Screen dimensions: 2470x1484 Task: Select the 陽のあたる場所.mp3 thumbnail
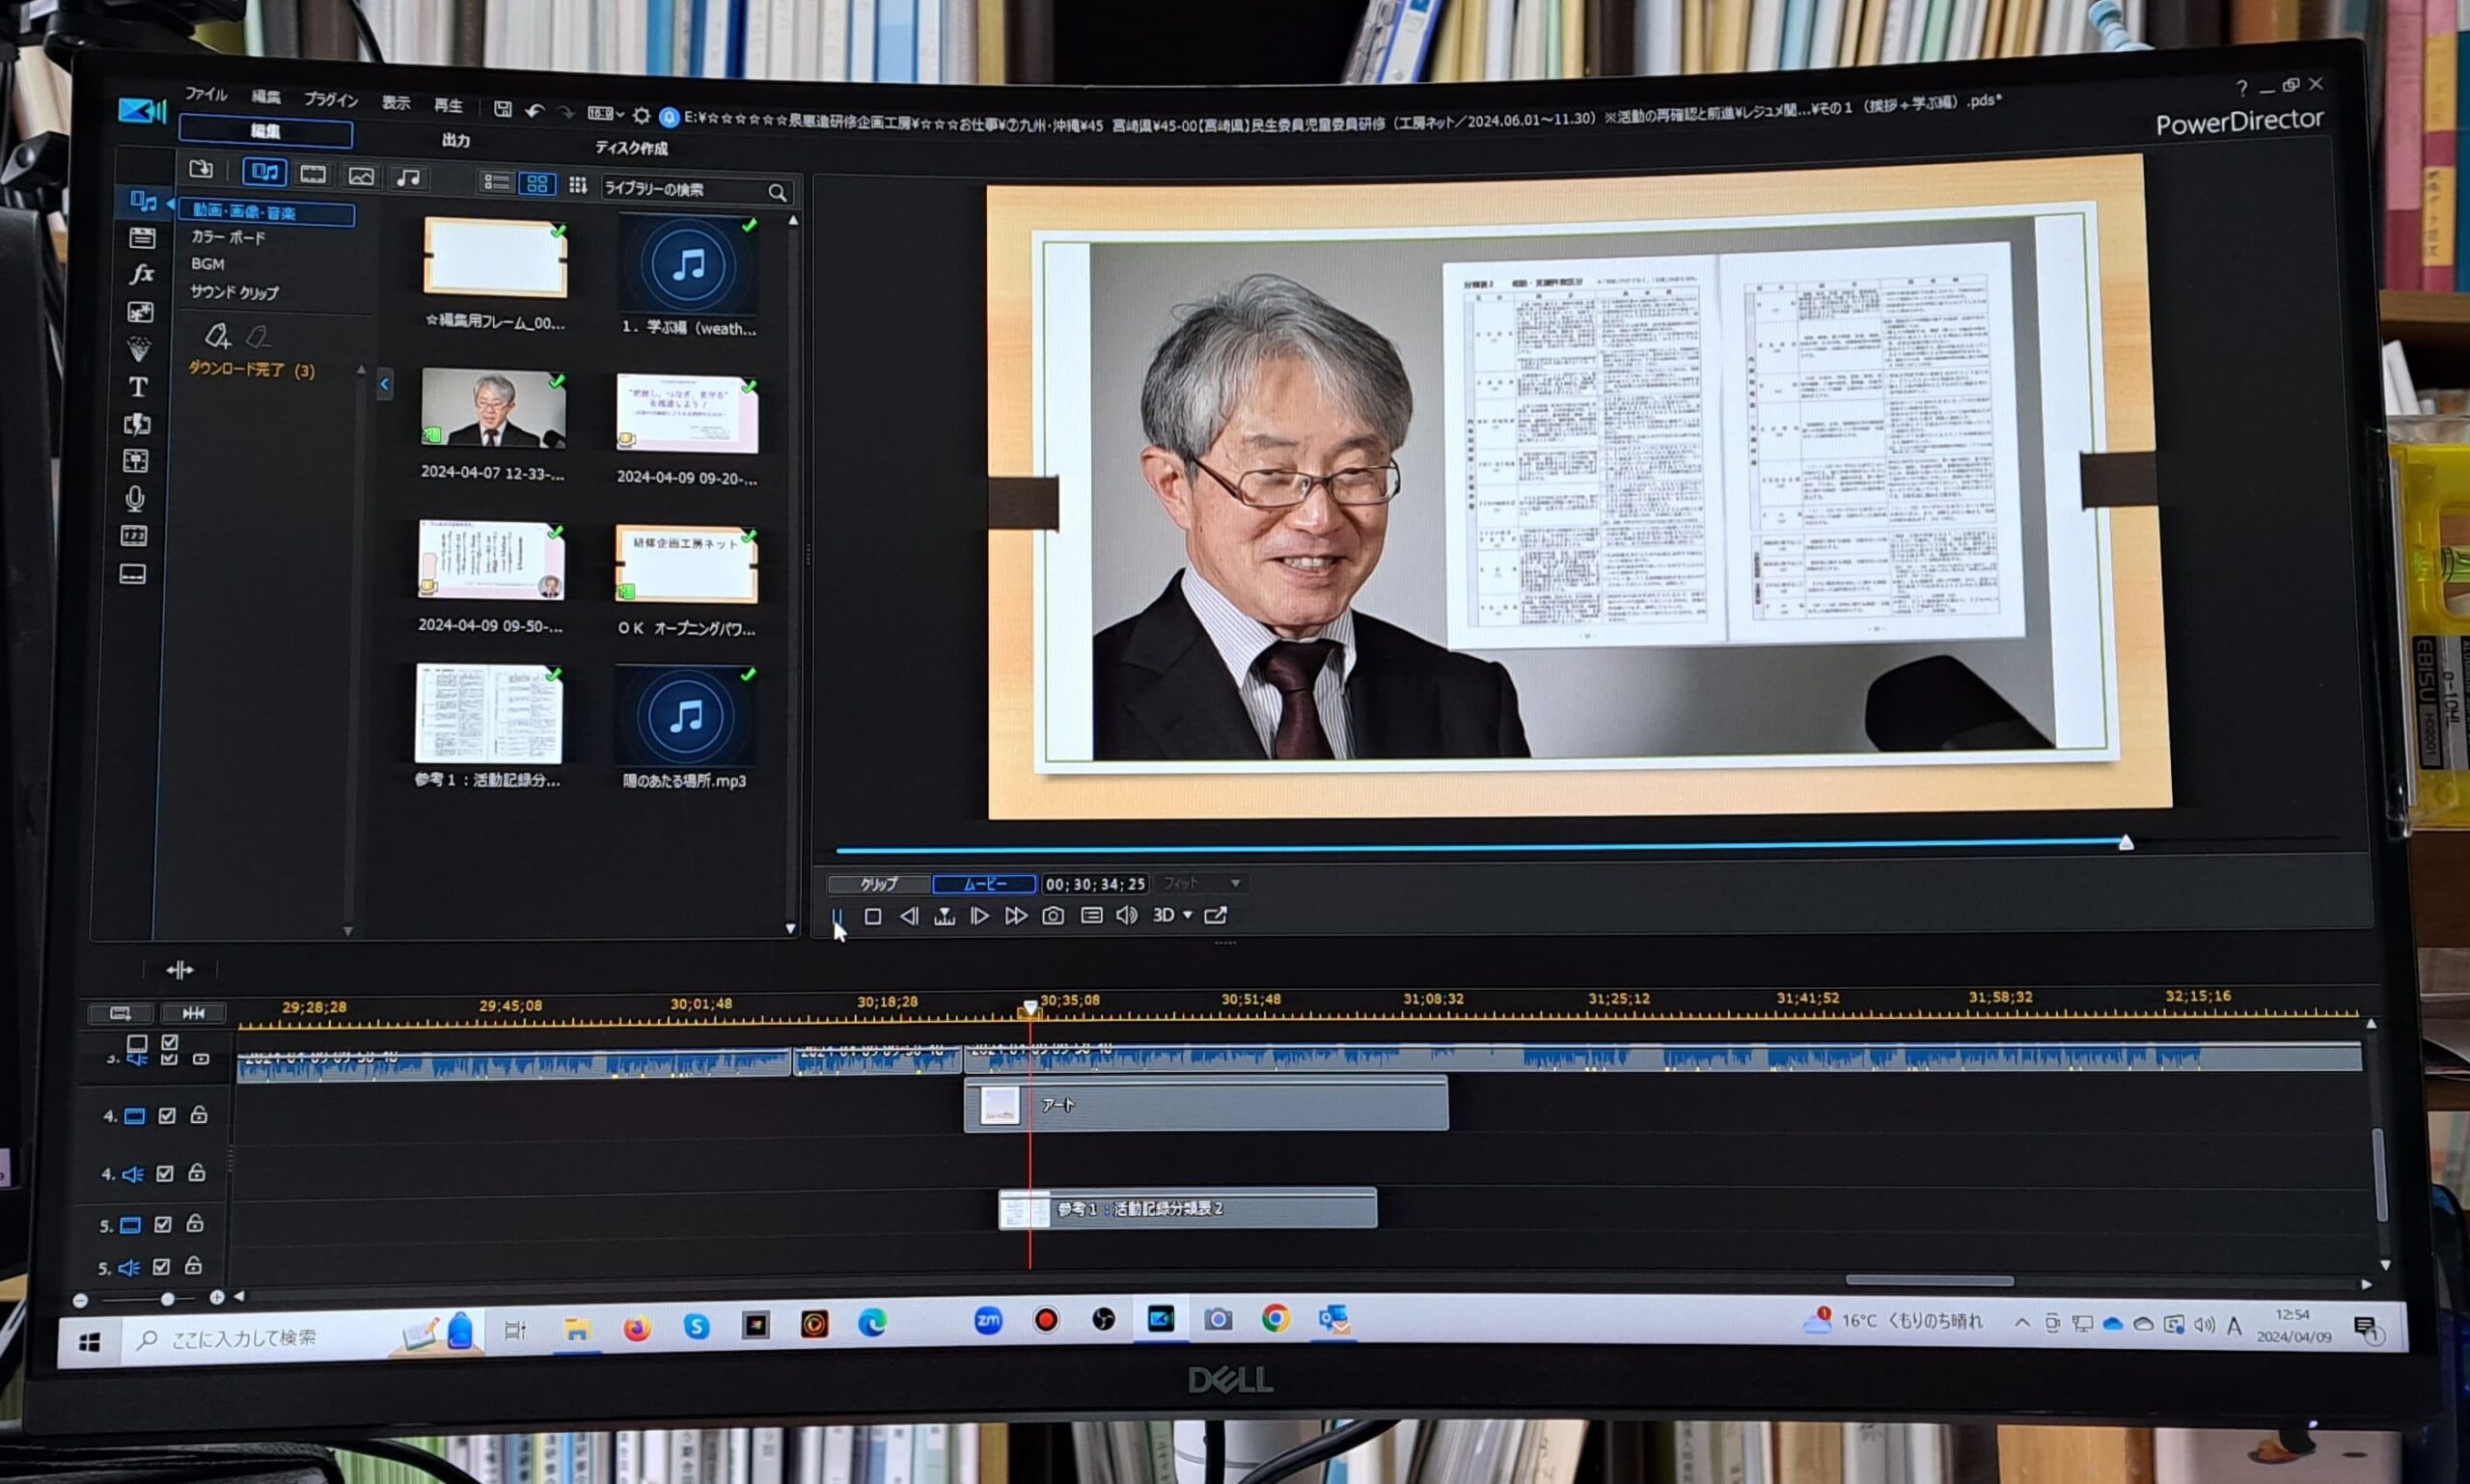point(686,717)
